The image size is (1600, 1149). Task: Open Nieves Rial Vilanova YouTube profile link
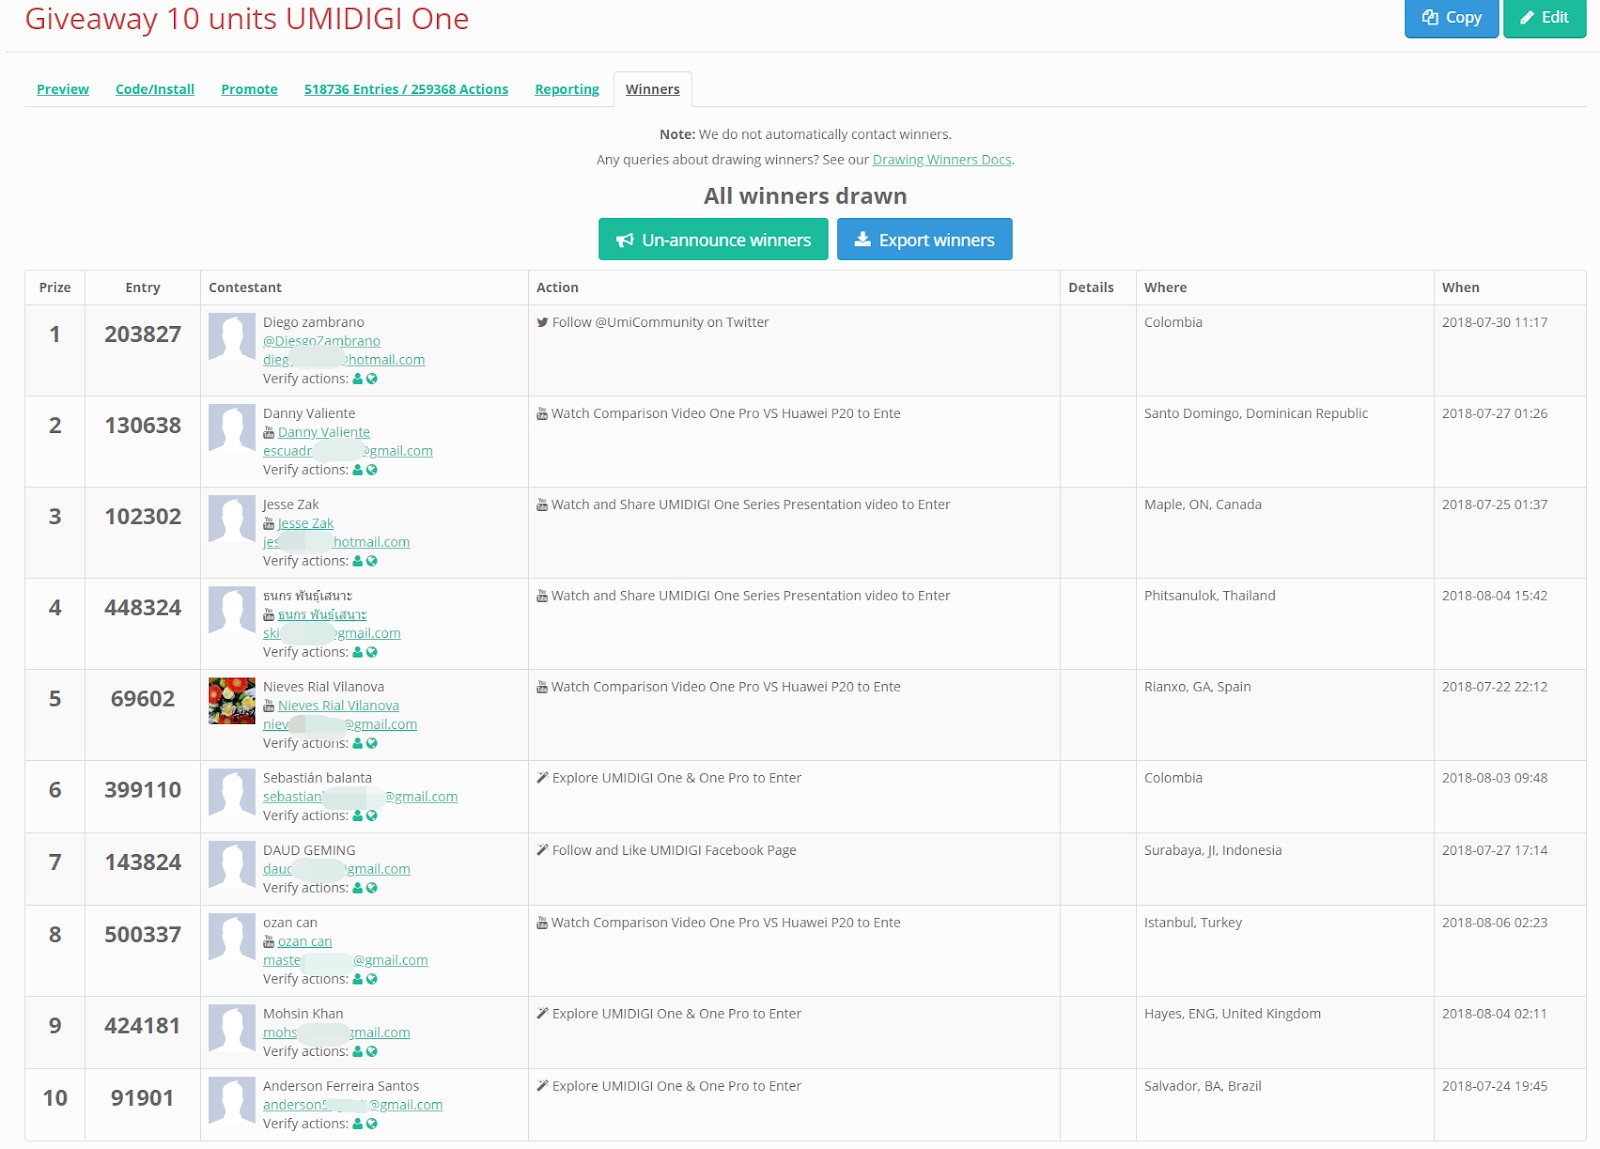338,705
